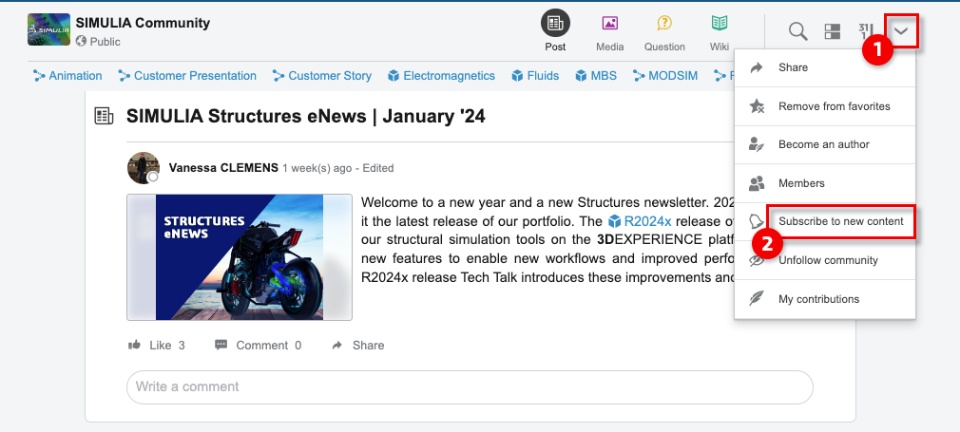Focus the Write a comment field
Image resolution: width=960 pixels, height=432 pixels.
[x=470, y=387]
